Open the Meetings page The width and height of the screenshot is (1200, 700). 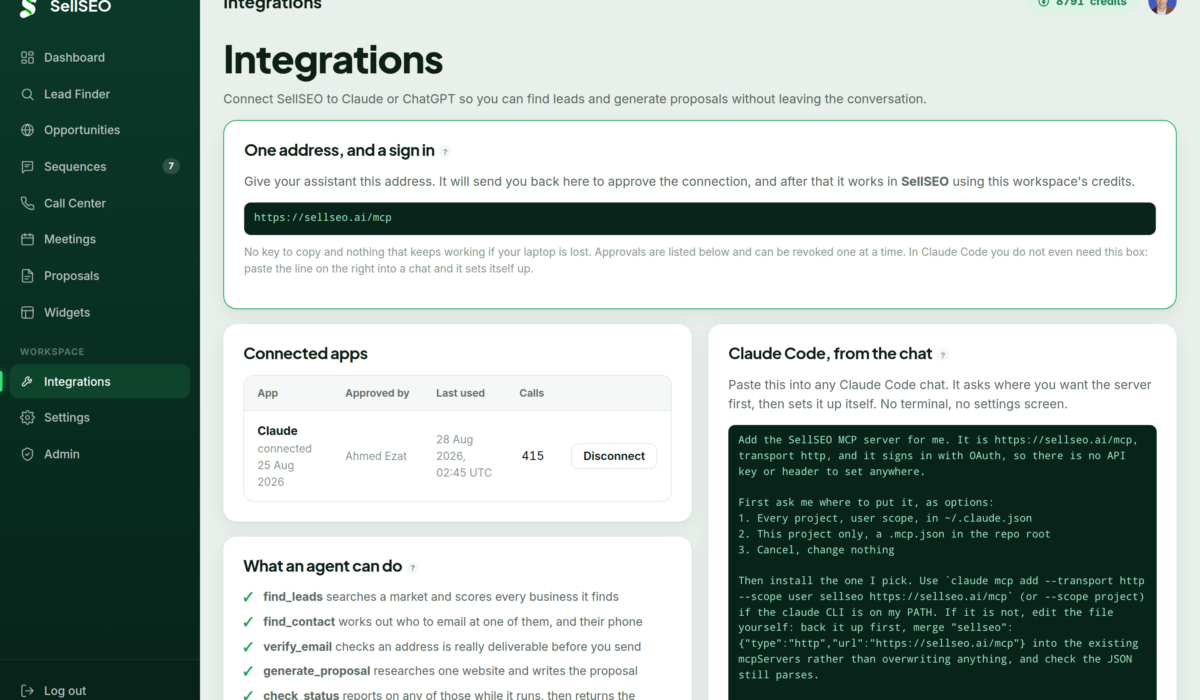tap(100, 239)
